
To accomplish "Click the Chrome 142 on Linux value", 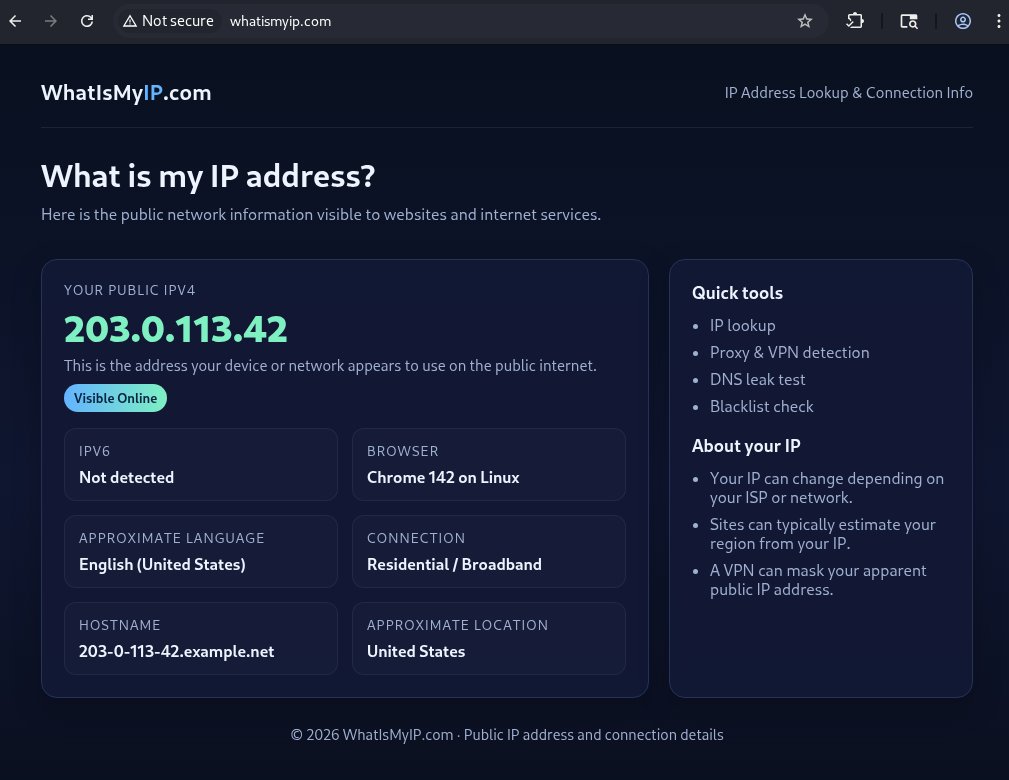I will (x=443, y=478).
